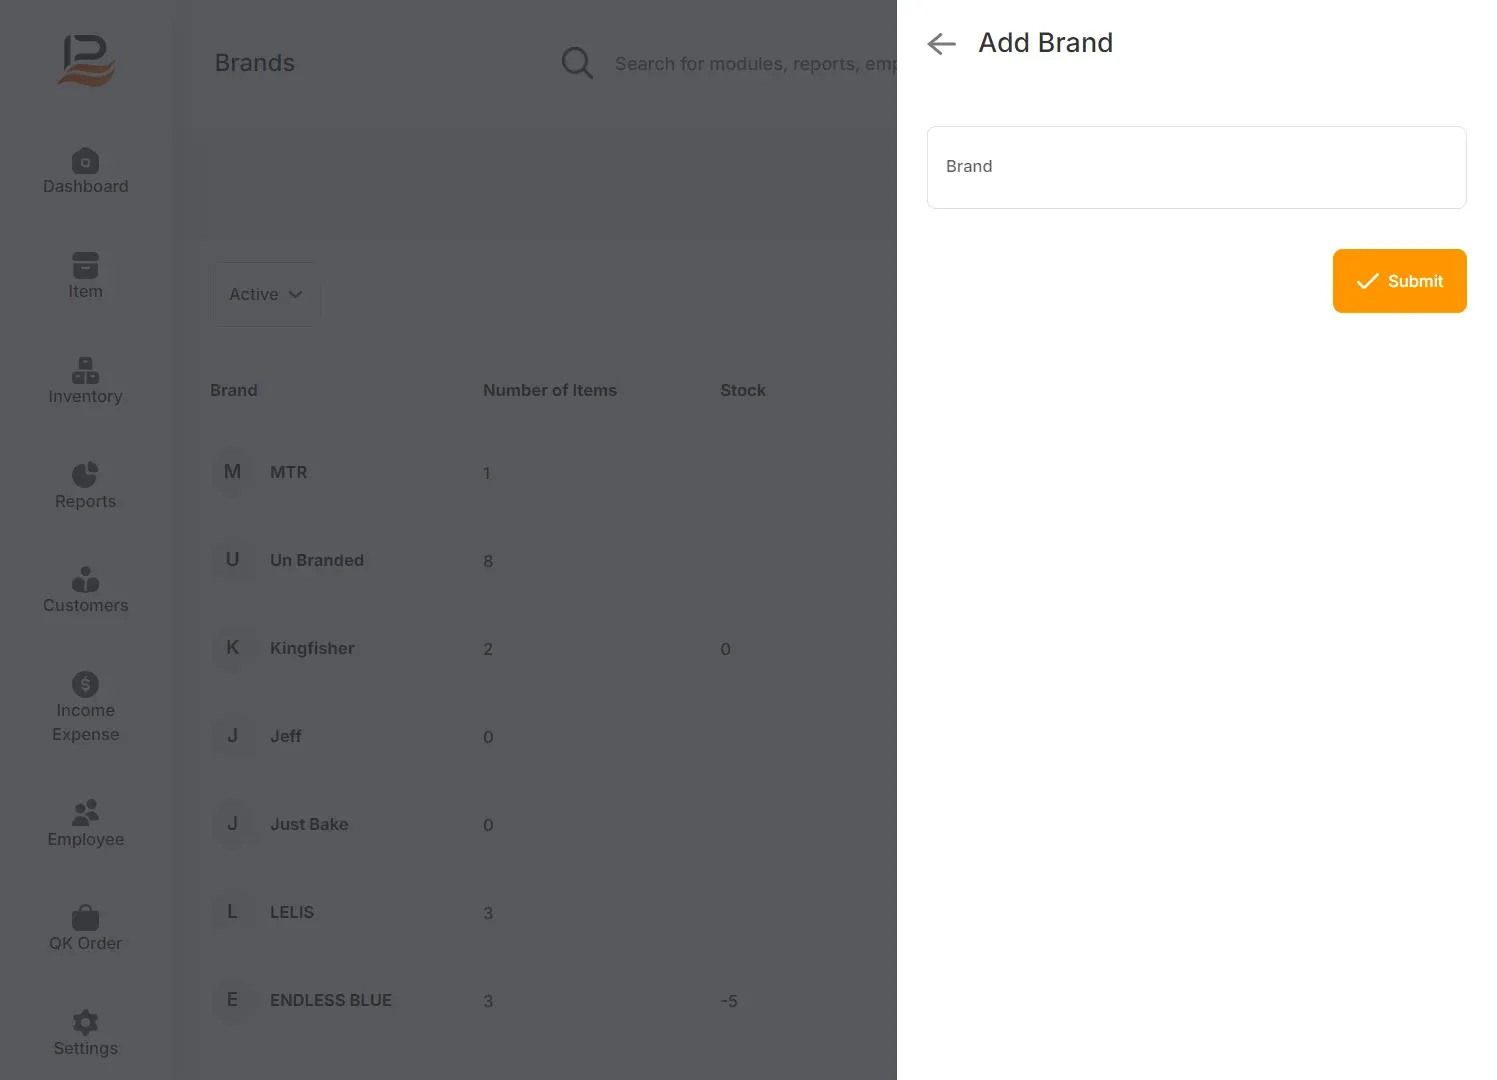
Task: Select the ENDLESS BLUE brand row
Action: coord(548,1000)
